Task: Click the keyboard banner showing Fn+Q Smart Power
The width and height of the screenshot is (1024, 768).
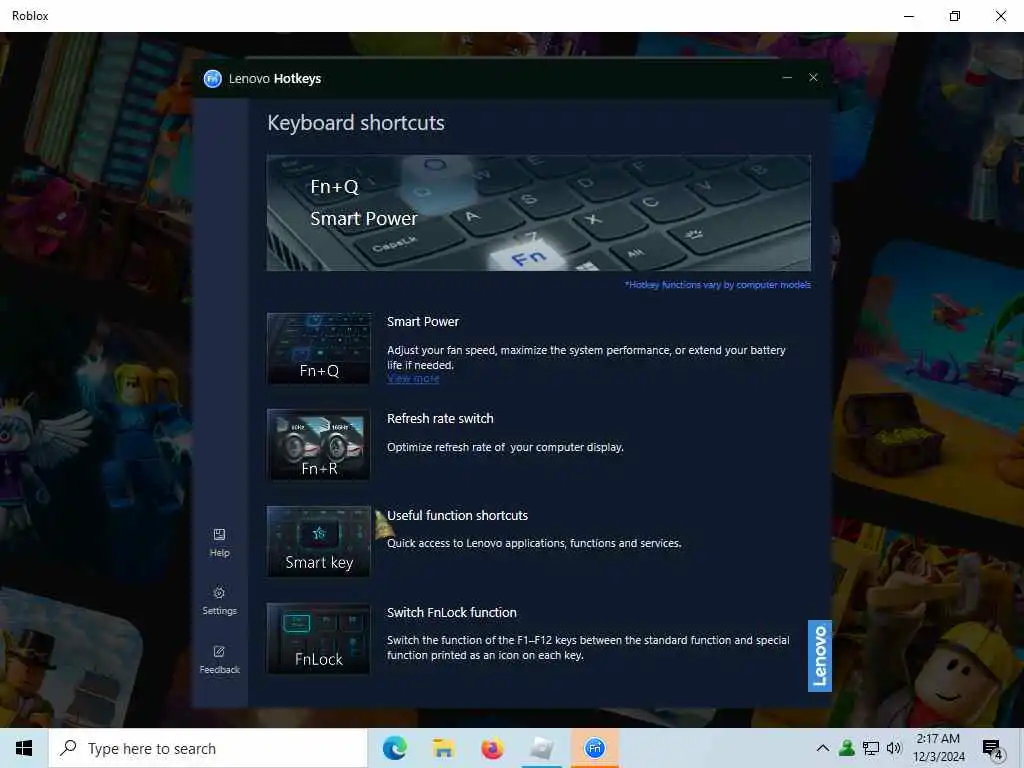Action: [x=539, y=213]
